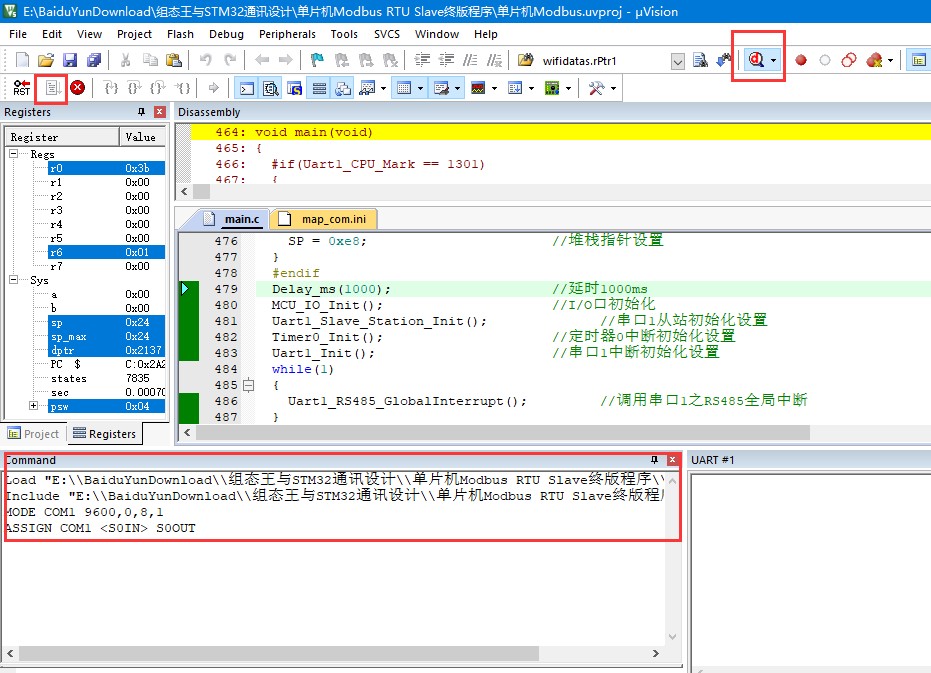Screen dimensions: 931x673
Task: Toggle the Disassembly Window toolbar button
Action: [271, 89]
